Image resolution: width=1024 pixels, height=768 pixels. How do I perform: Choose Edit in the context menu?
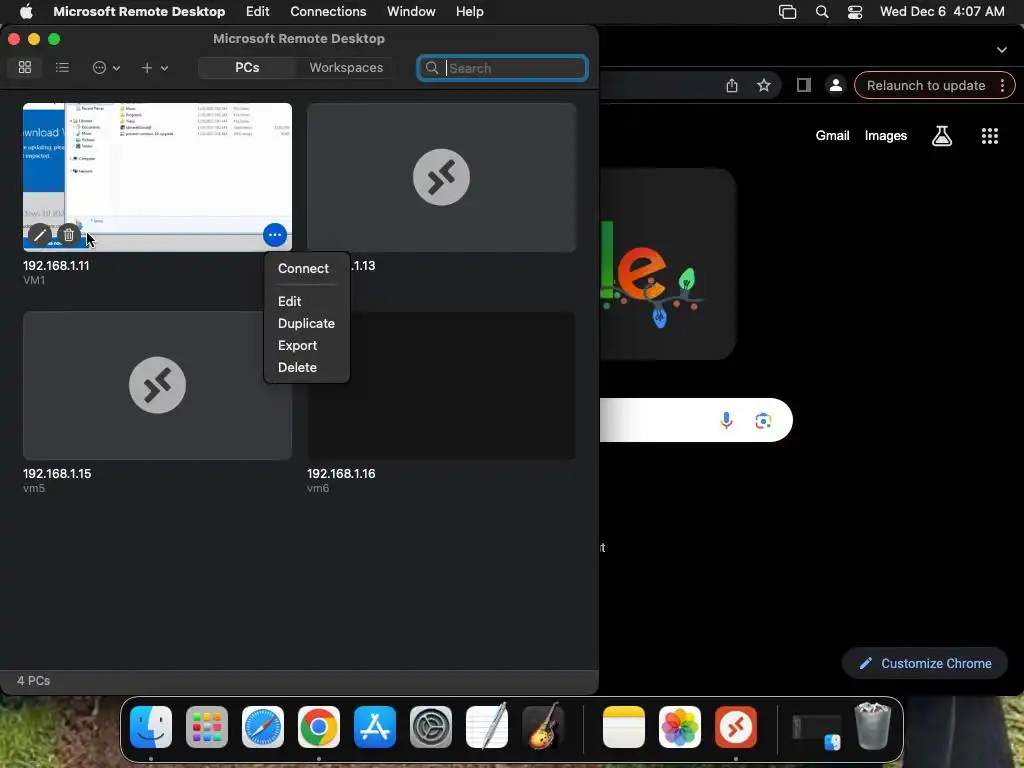click(289, 301)
